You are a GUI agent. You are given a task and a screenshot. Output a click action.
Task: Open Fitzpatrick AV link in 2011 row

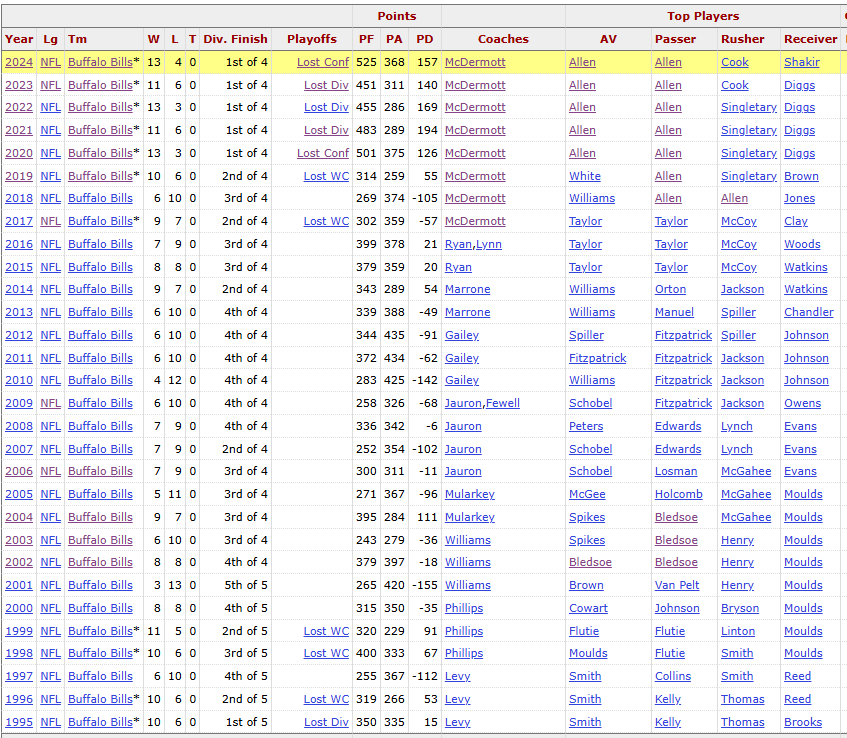pyautogui.click(x=597, y=358)
